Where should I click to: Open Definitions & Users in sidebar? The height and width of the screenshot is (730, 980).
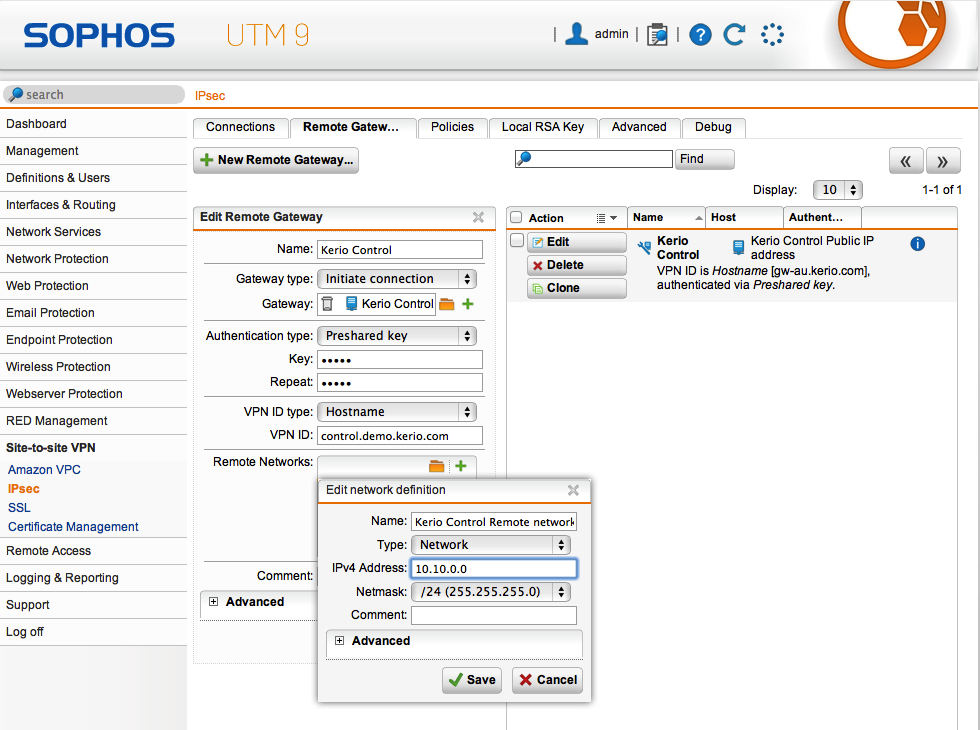pos(94,178)
